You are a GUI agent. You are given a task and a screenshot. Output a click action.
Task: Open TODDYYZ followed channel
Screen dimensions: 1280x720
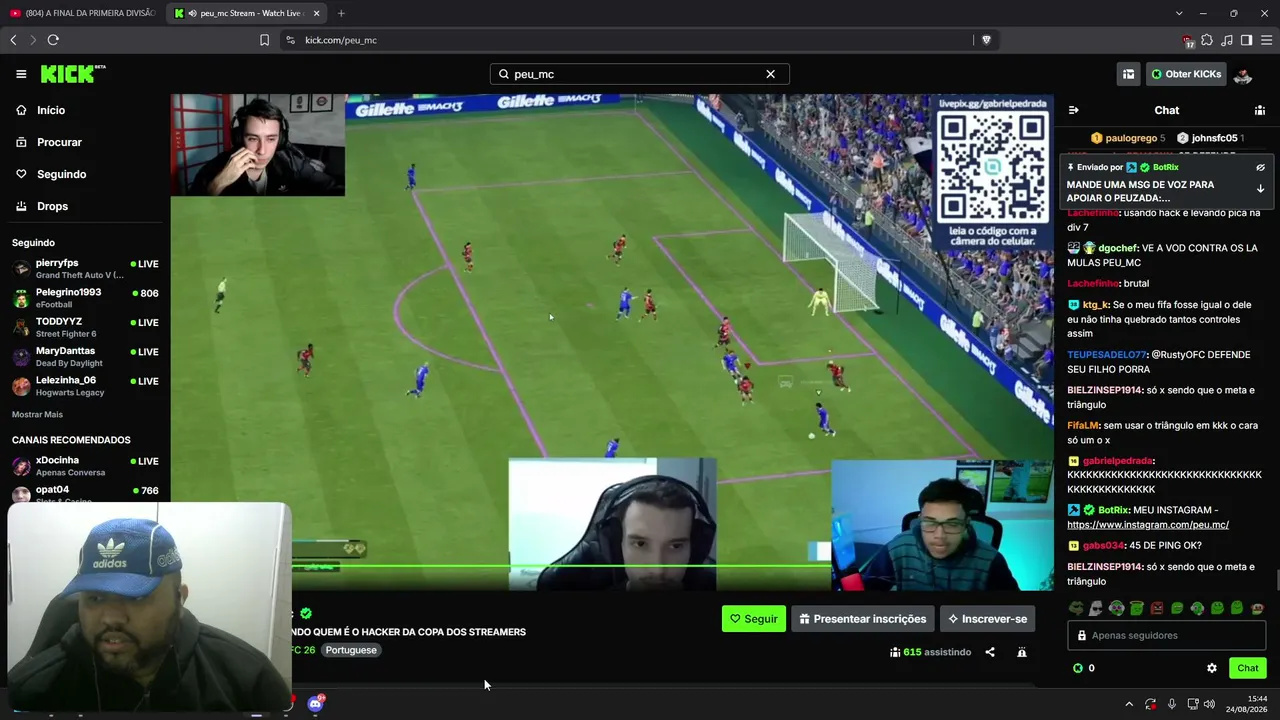tap(84, 327)
